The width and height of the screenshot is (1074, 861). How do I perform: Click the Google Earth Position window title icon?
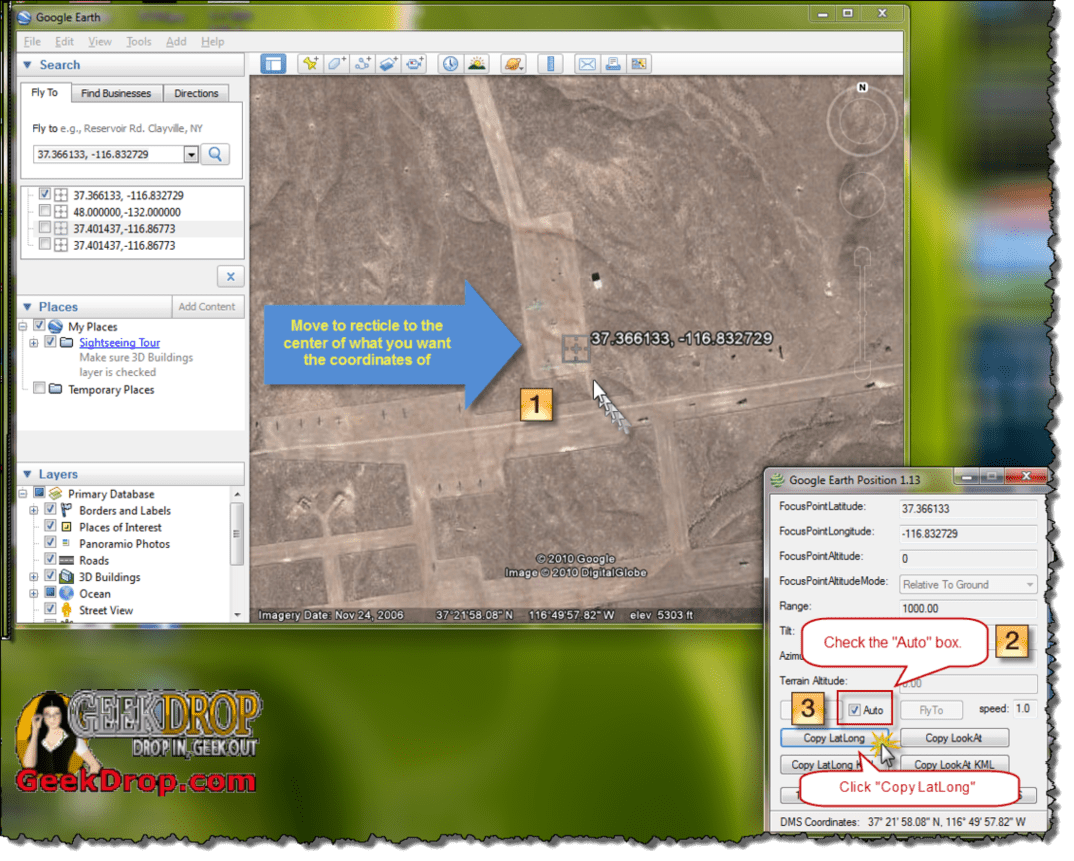pos(777,480)
